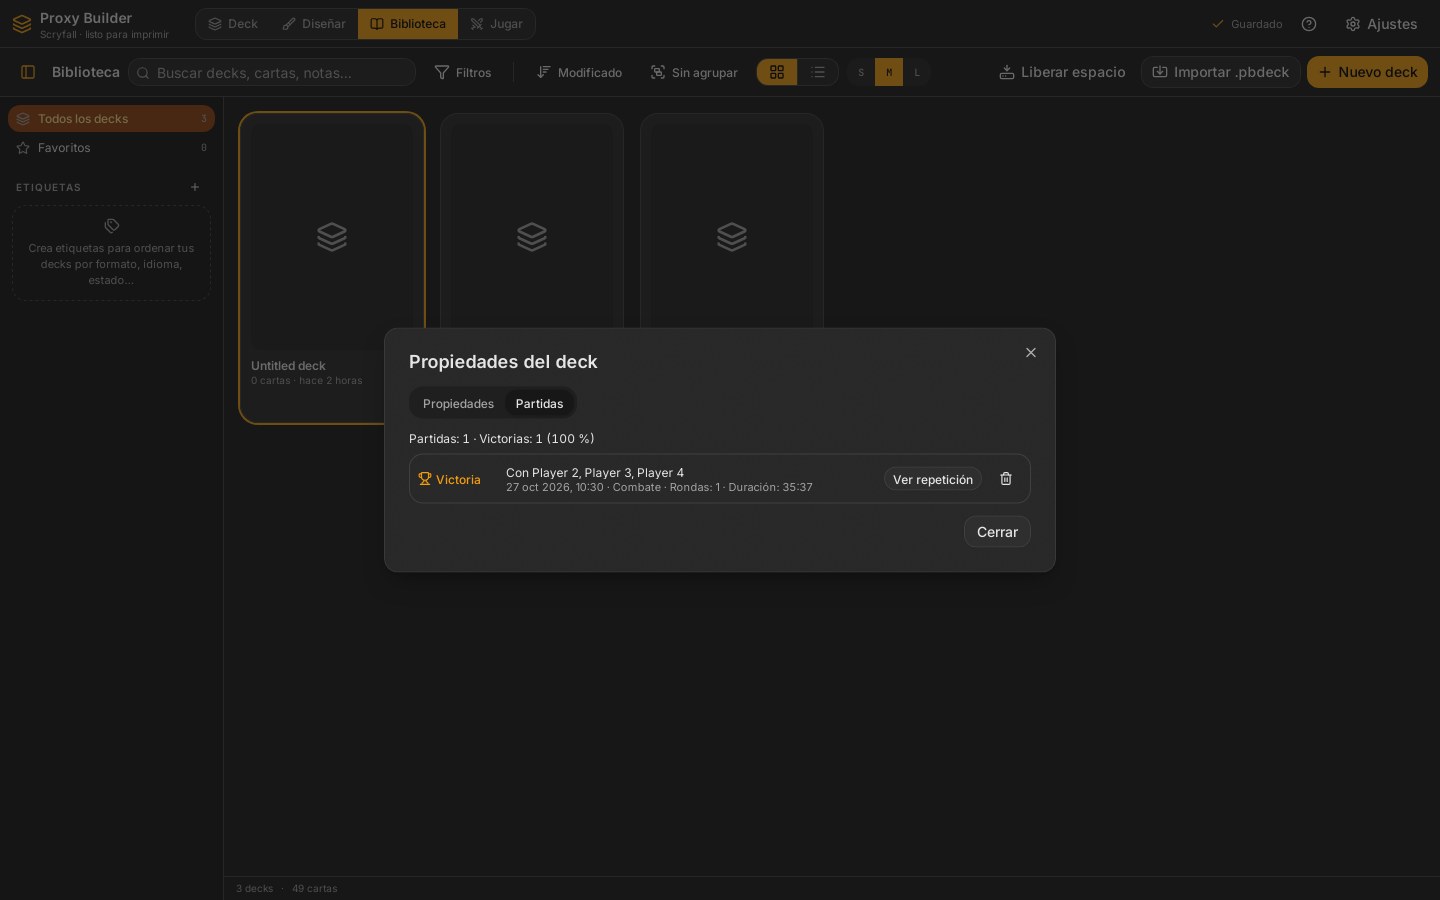Focus the Buscar decks search field
Viewport: 1440px width, 900px height.
pyautogui.click(x=272, y=72)
